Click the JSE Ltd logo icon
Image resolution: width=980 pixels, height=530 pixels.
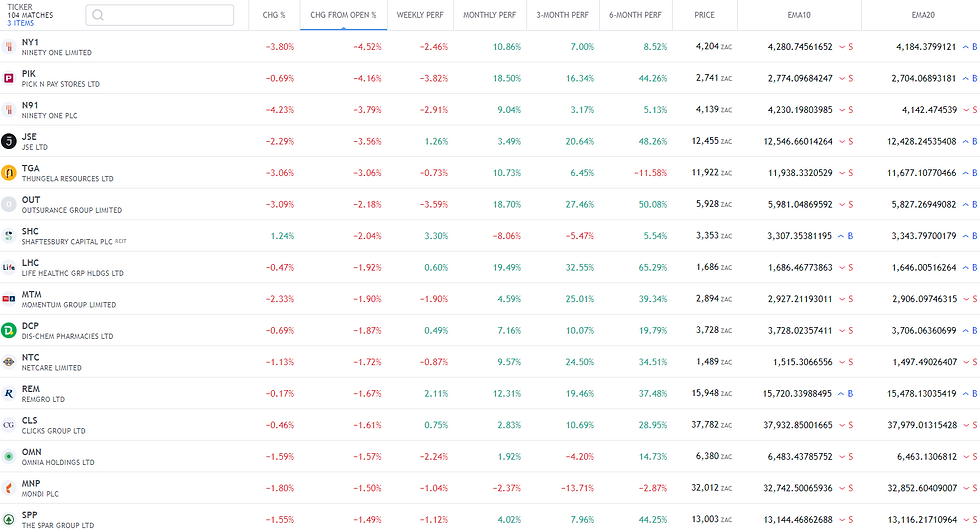tap(9, 141)
